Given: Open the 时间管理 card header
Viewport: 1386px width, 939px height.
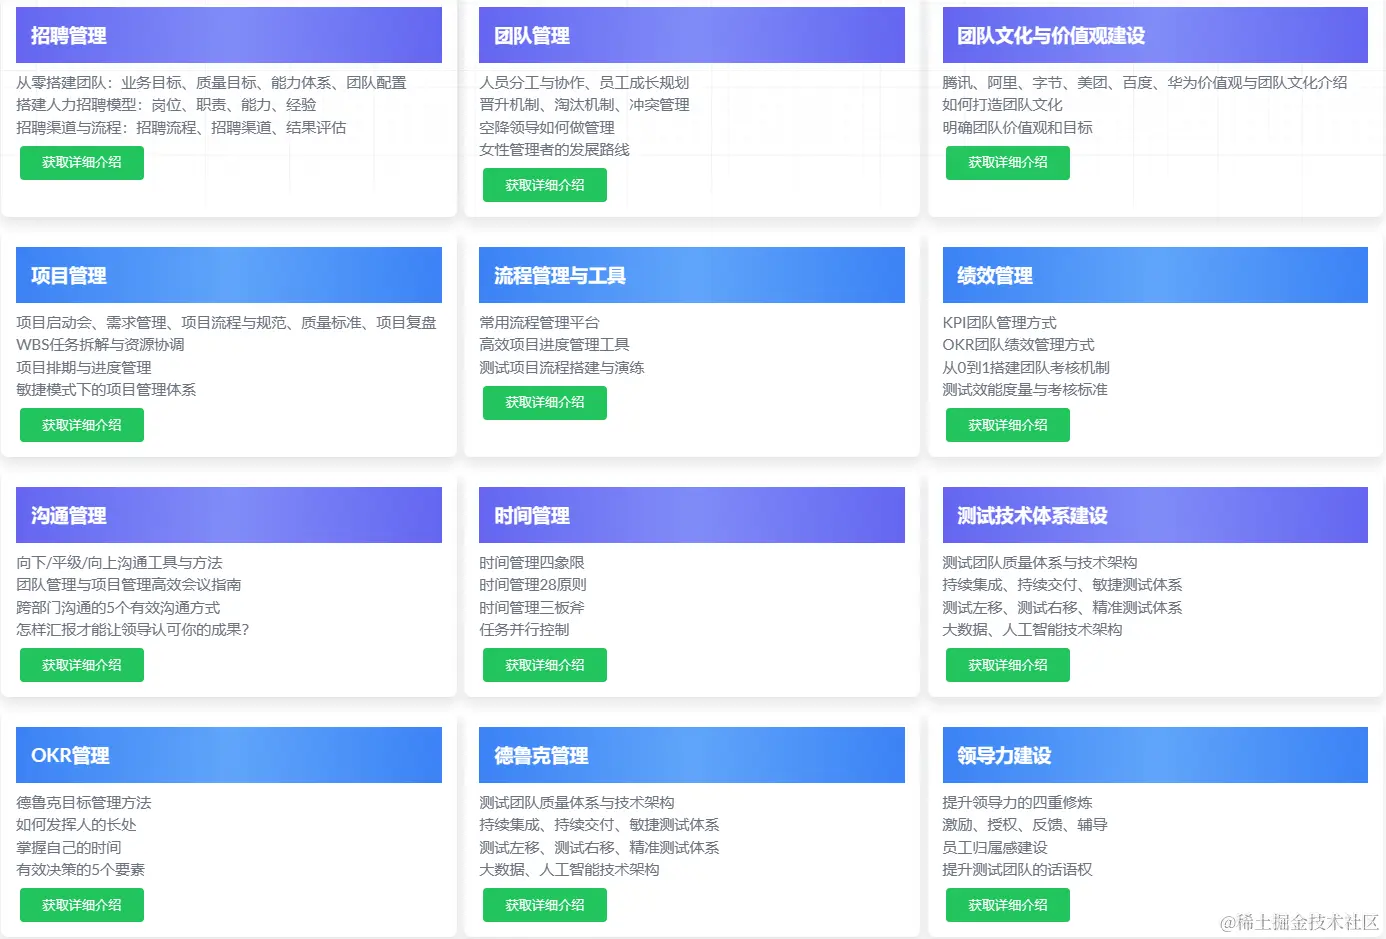Looking at the screenshot, I should point(690,514).
